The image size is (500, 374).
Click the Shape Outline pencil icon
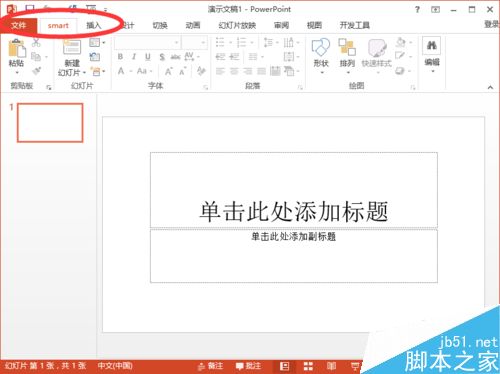coord(400,56)
